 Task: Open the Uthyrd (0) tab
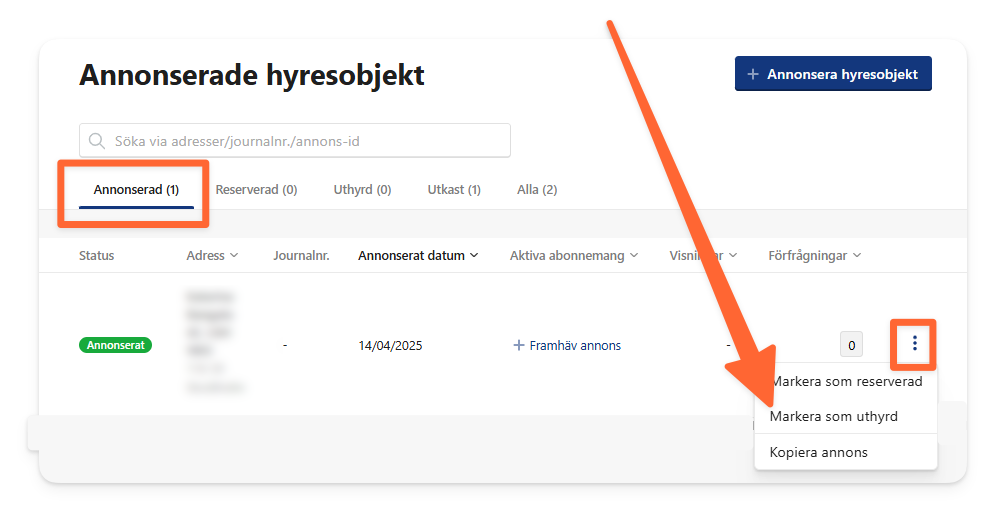(x=362, y=190)
